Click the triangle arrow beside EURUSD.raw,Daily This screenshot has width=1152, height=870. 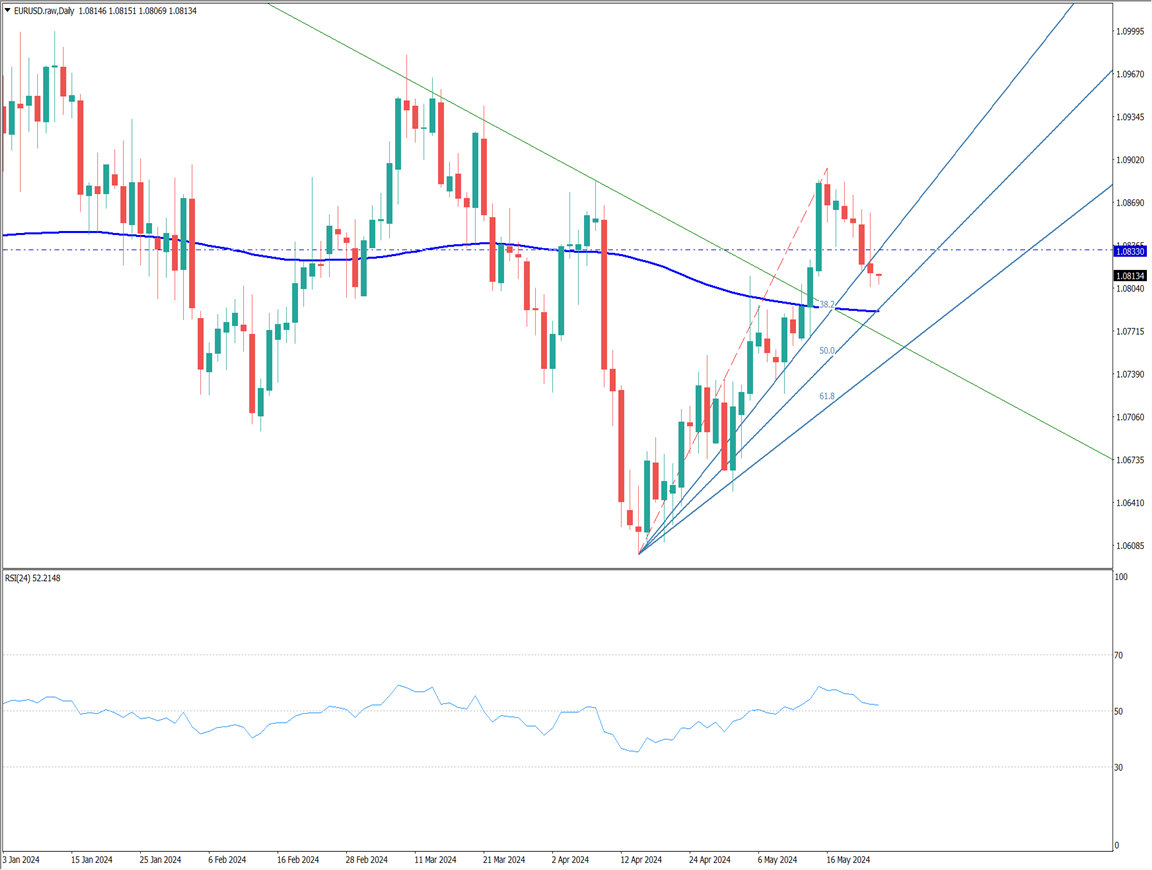8,10
